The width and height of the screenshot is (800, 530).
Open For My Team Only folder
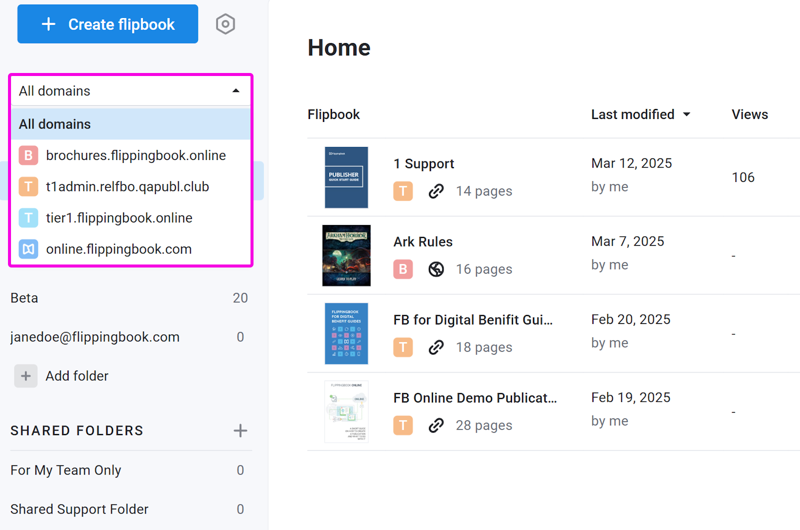point(129,470)
